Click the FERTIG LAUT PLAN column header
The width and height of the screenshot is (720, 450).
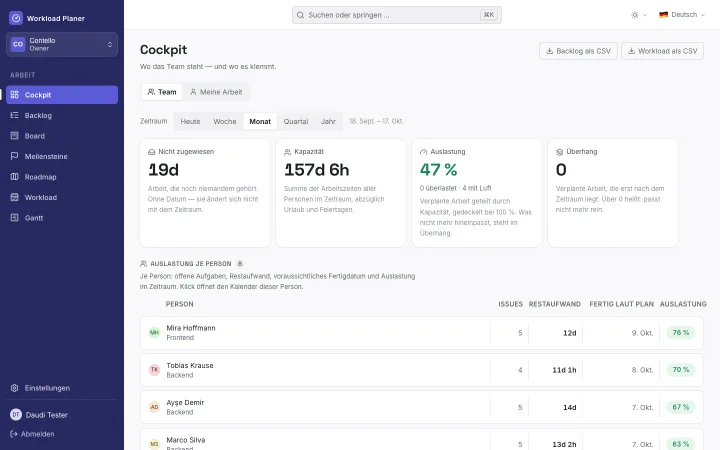[621, 304]
